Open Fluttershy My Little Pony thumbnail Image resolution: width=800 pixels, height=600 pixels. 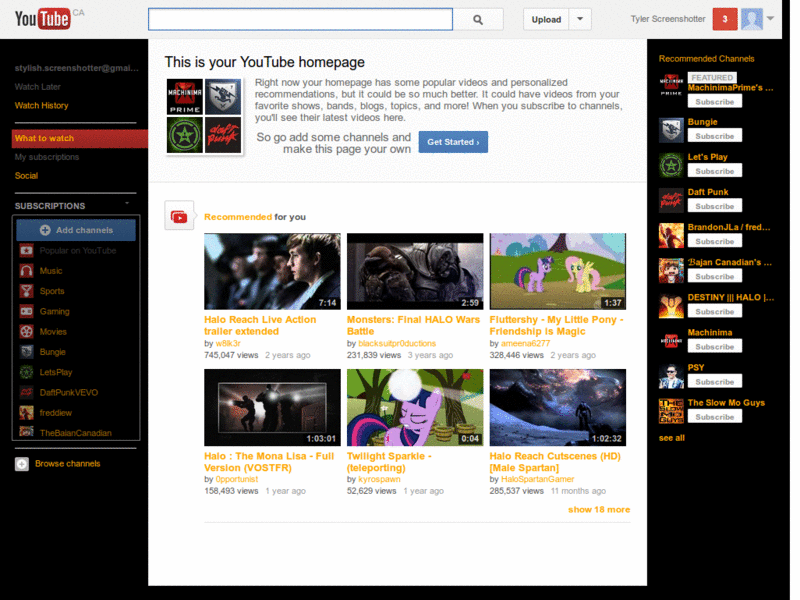558,271
